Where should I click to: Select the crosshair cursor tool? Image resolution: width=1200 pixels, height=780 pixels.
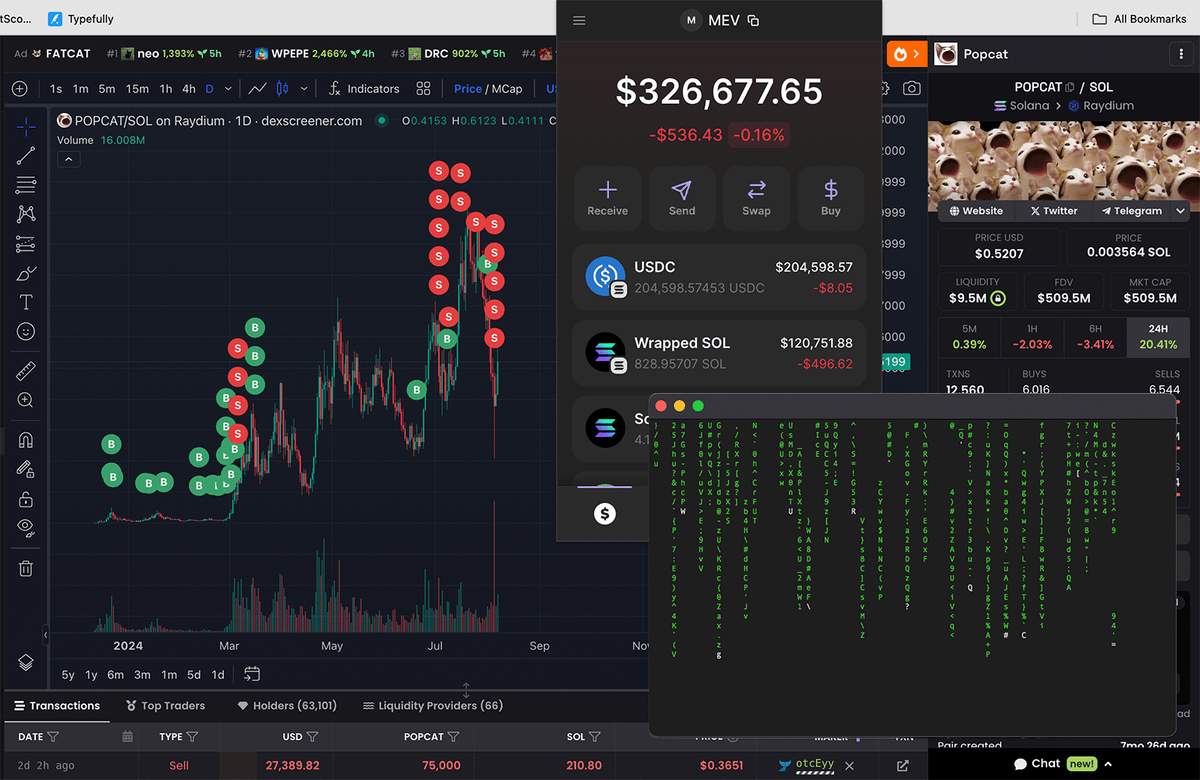tap(26, 126)
